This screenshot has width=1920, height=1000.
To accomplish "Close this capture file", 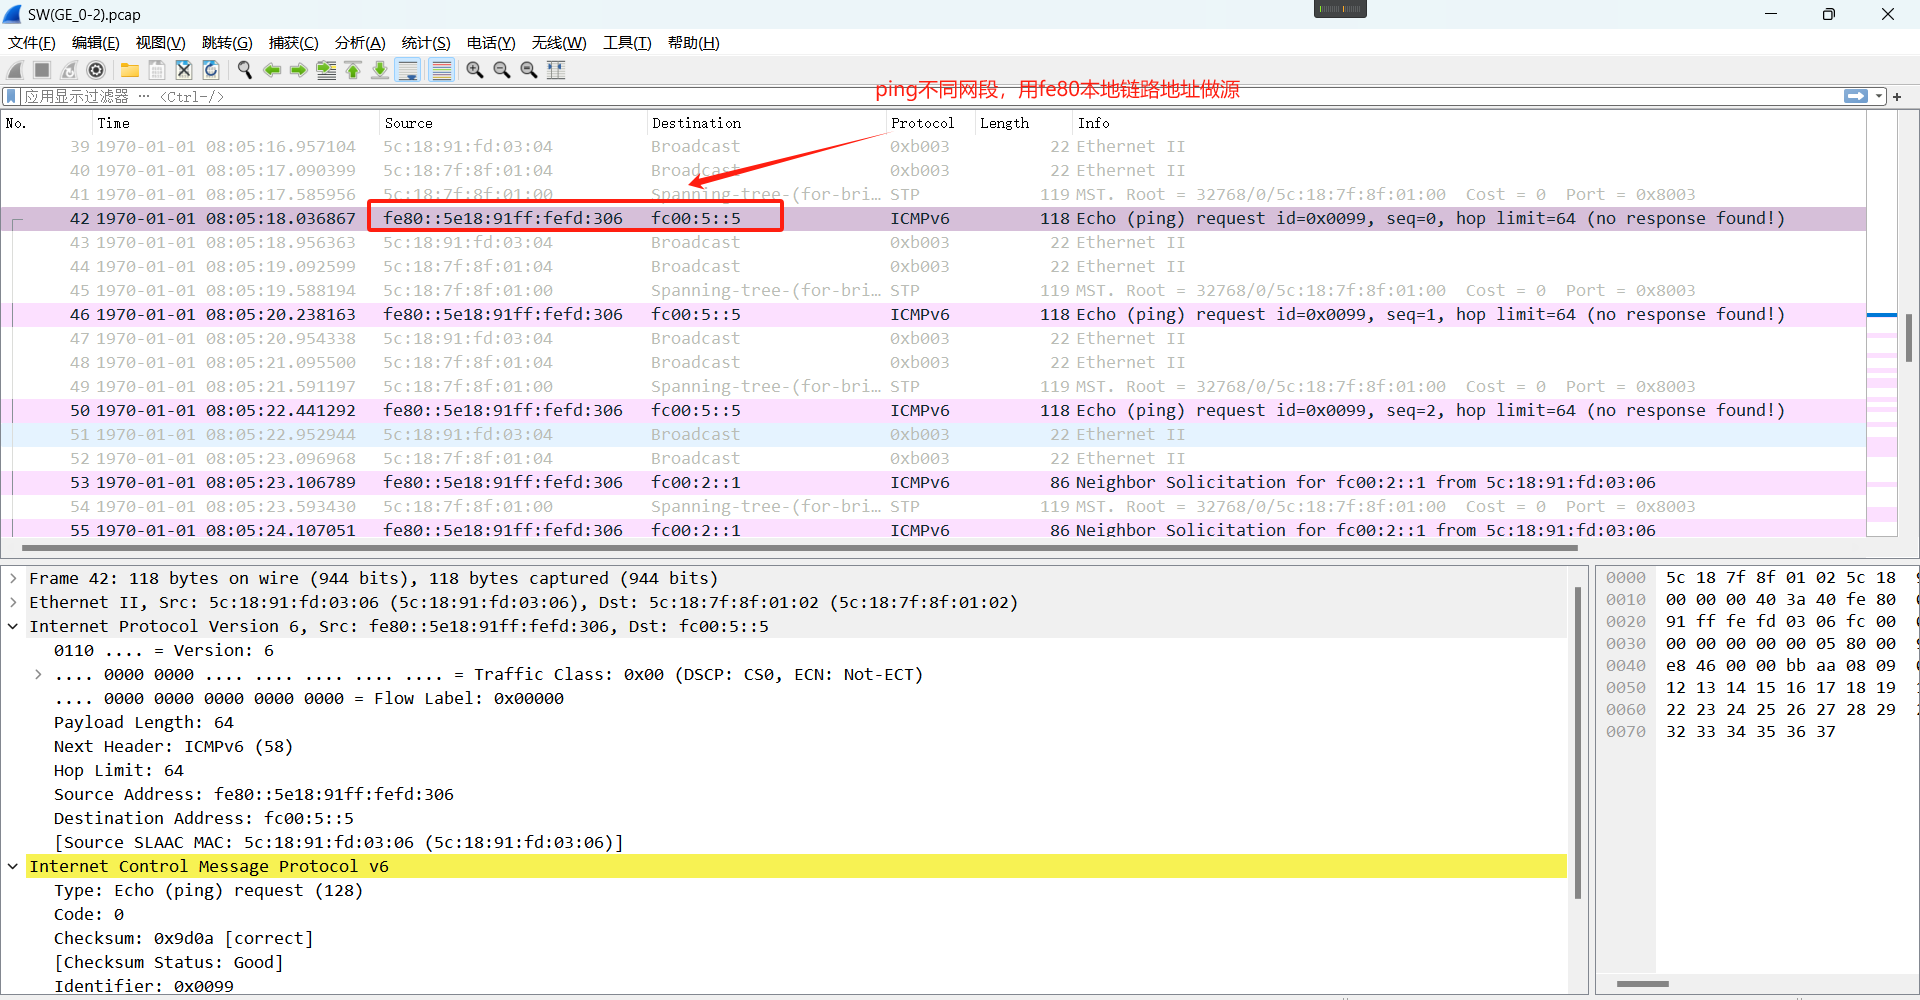I will 184,70.
